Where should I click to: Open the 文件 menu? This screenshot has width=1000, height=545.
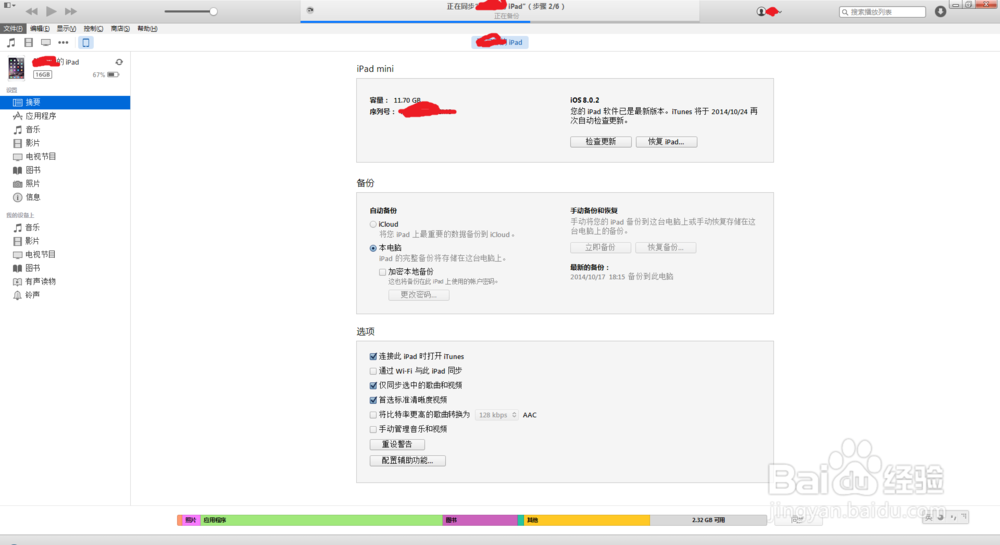coord(13,29)
